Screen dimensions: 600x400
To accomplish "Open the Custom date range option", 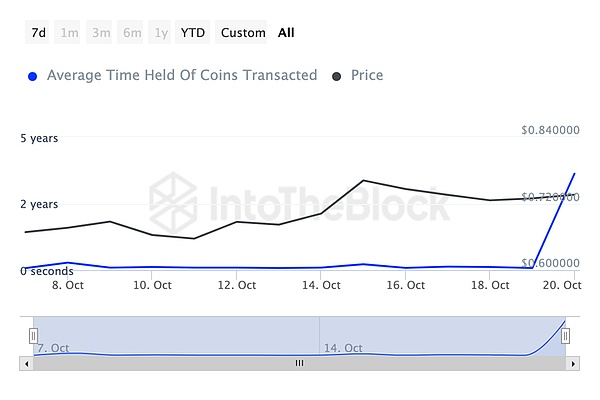I will [x=241, y=33].
